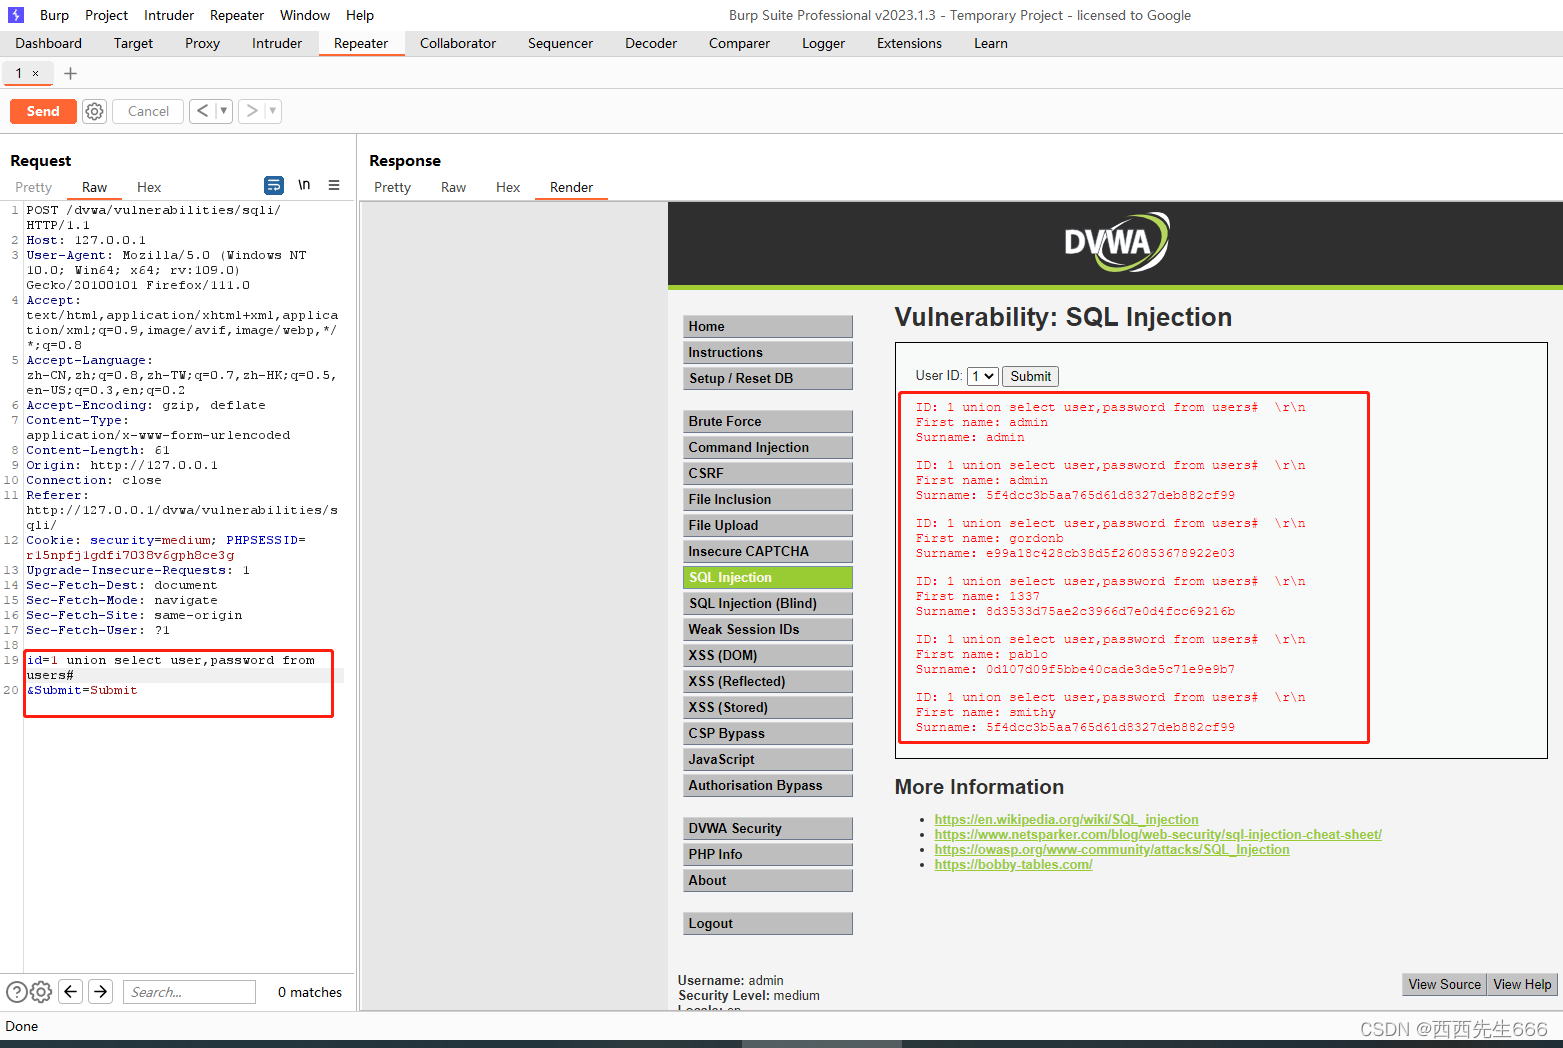Open File Upload vulnerability page
This screenshot has width=1563, height=1048.
767,525
